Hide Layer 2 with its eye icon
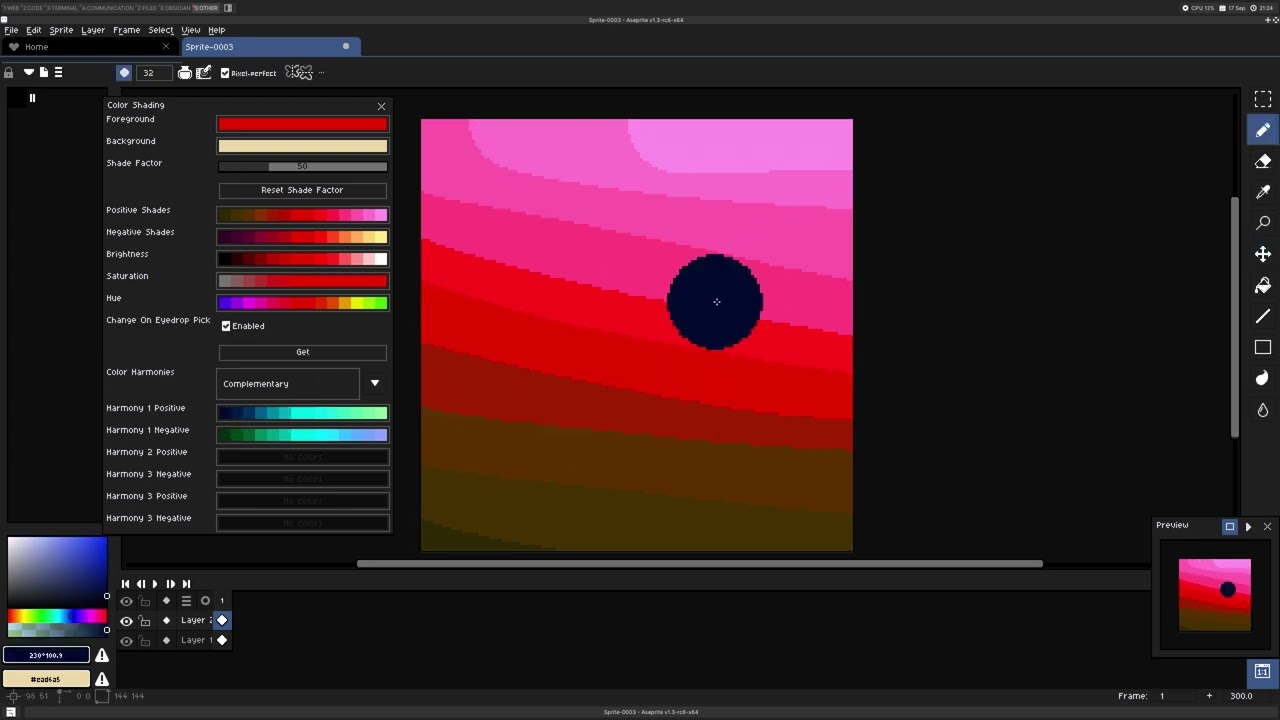This screenshot has height=720, width=1280. point(126,620)
